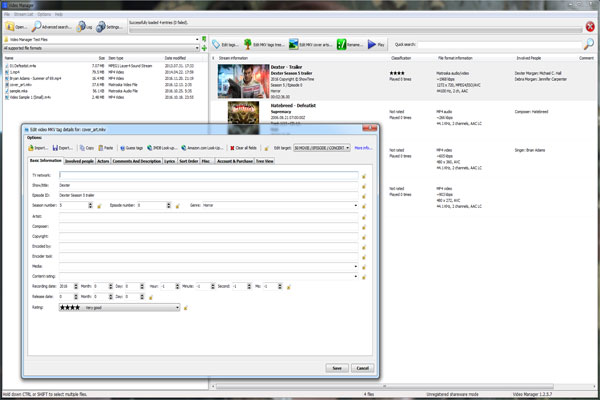Viewport: 600px width, 400px height.
Task: Open the Rating dropdown showing Very good
Action: [x=178, y=308]
